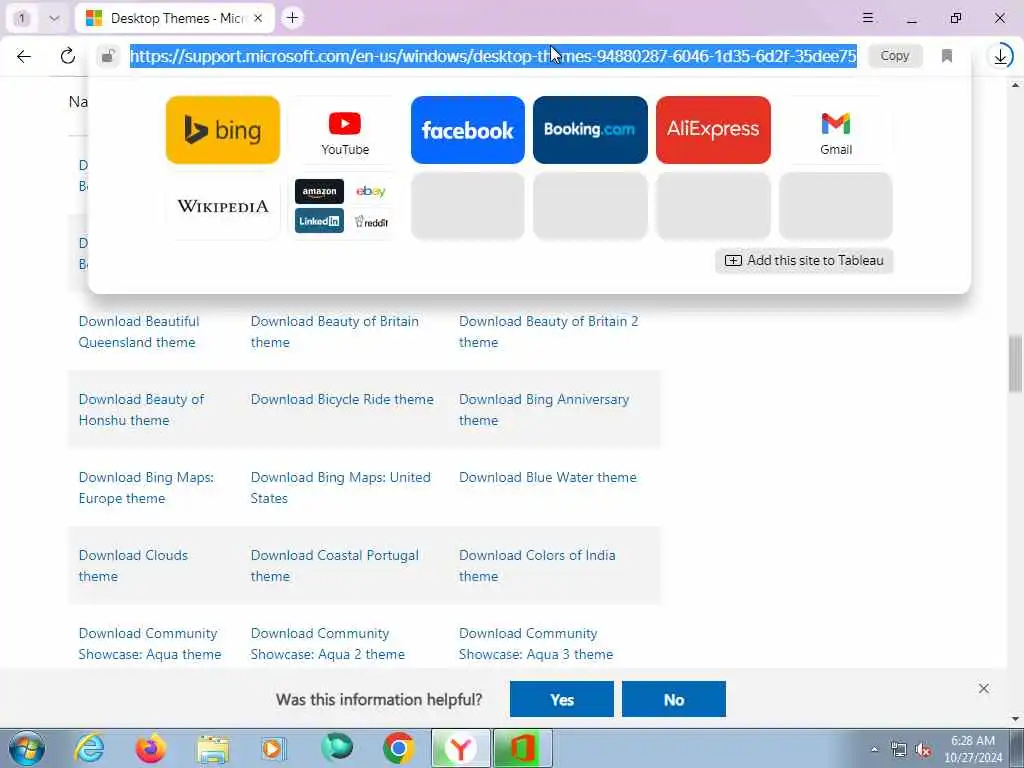Open Amazon from the folder tile
This screenshot has width=1024, height=768.
pos(319,191)
